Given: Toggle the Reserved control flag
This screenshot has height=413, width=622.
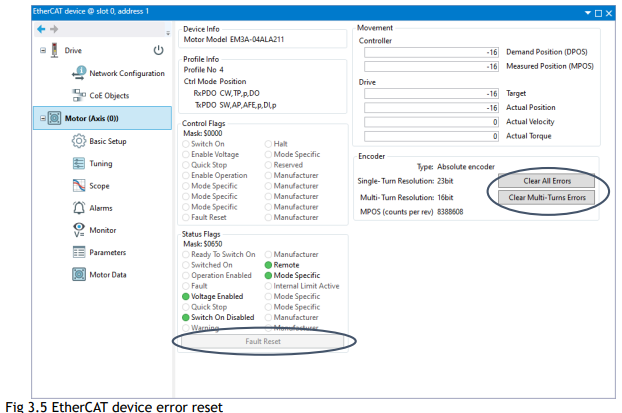Looking at the screenshot, I should (x=268, y=165).
